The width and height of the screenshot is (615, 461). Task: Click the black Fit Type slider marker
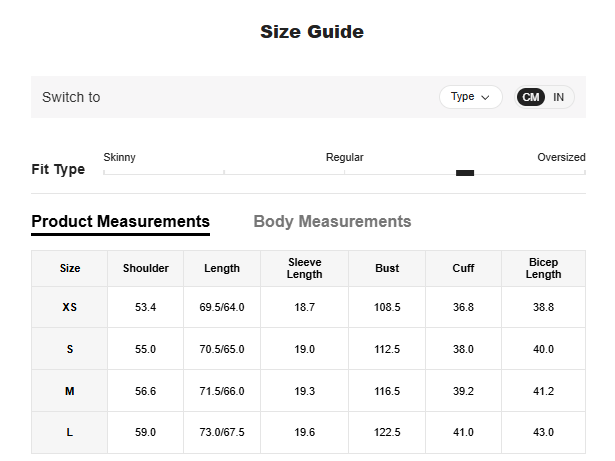pyautogui.click(x=465, y=173)
